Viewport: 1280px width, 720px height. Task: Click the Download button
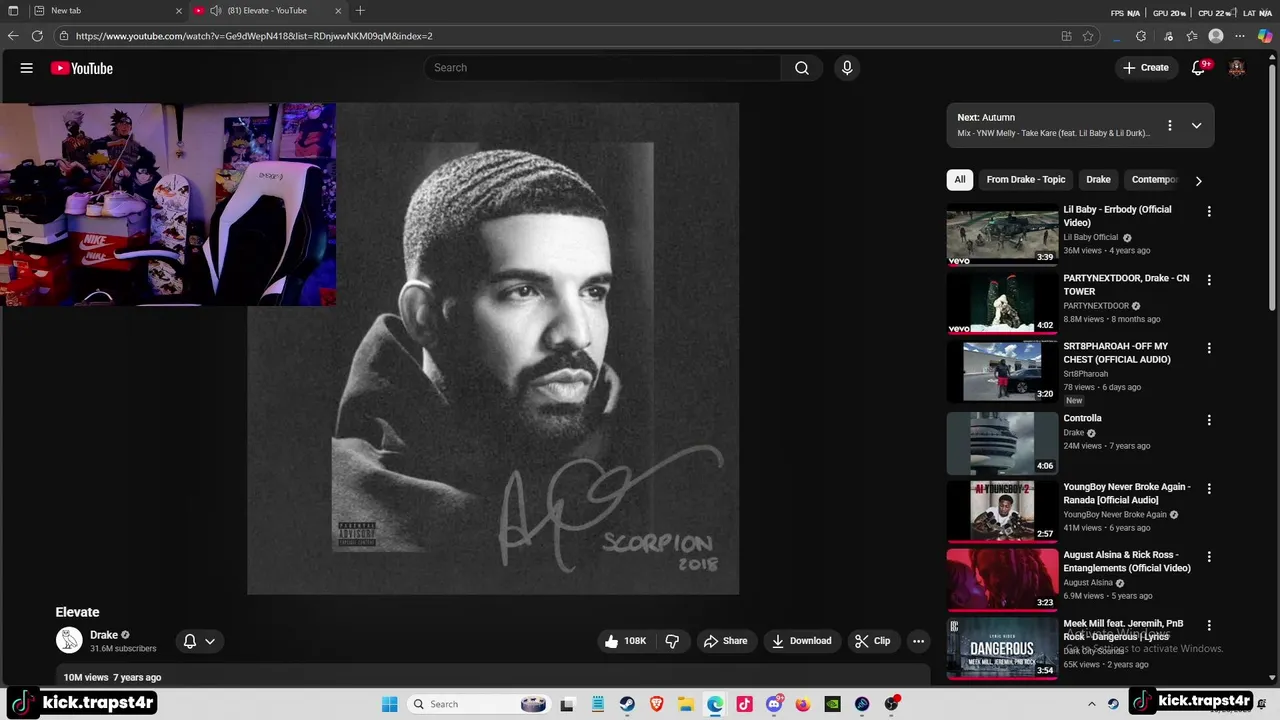801,641
